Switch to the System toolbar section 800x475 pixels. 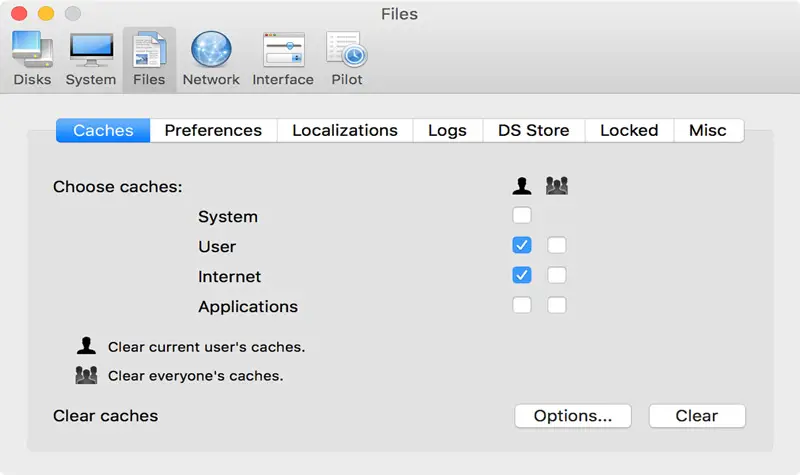pos(91,58)
